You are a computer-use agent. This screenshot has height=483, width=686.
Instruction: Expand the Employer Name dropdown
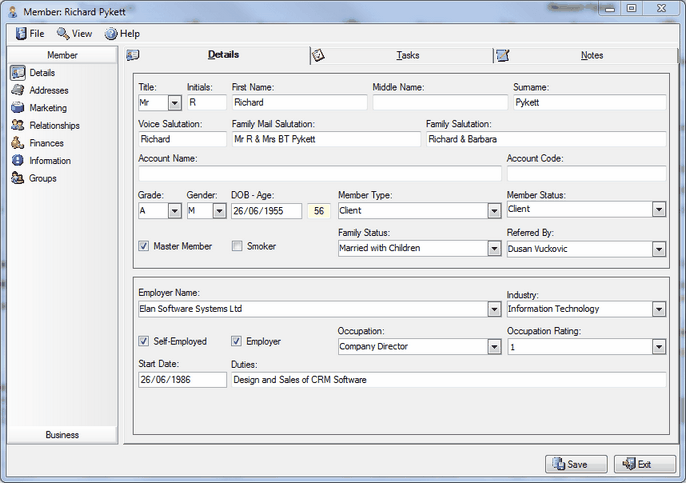tap(494, 309)
